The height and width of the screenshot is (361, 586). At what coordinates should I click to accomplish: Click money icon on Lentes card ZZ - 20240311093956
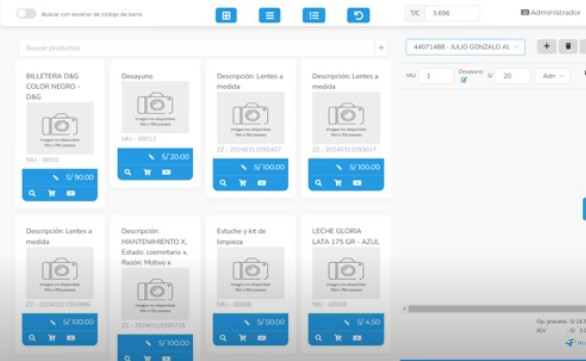(71, 338)
